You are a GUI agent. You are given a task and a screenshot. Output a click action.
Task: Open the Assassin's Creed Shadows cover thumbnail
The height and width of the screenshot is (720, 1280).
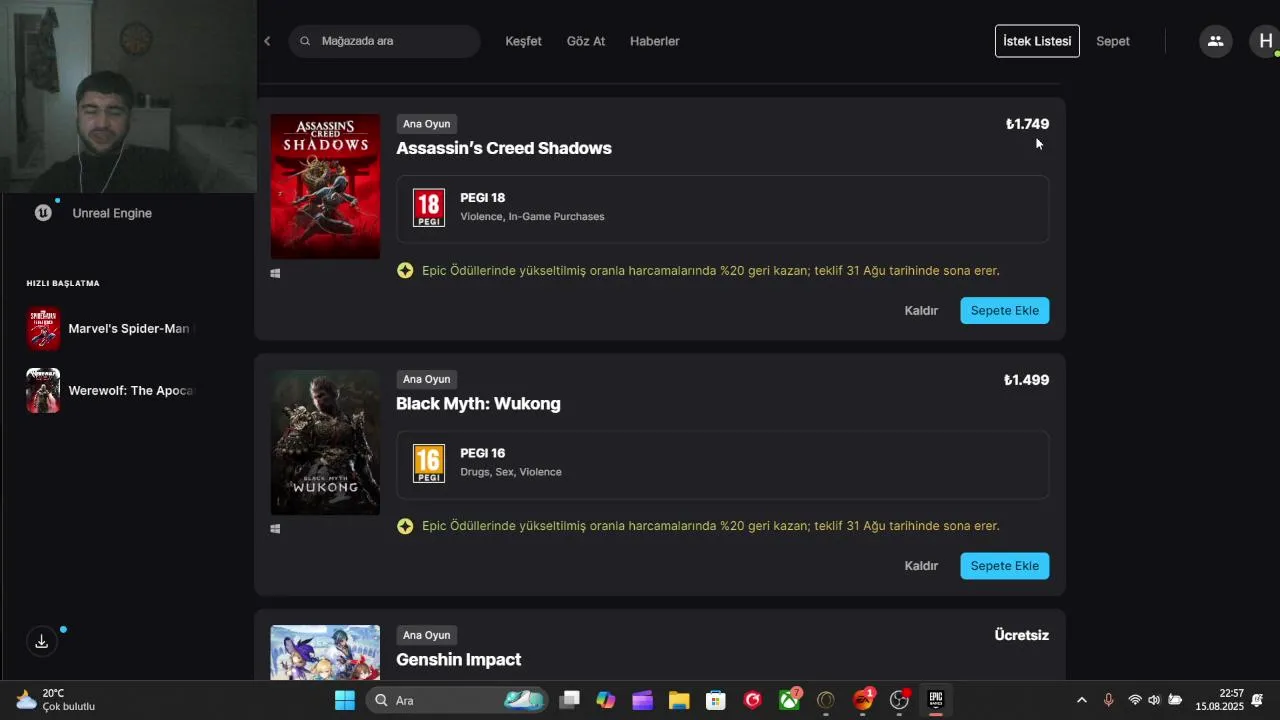point(325,186)
